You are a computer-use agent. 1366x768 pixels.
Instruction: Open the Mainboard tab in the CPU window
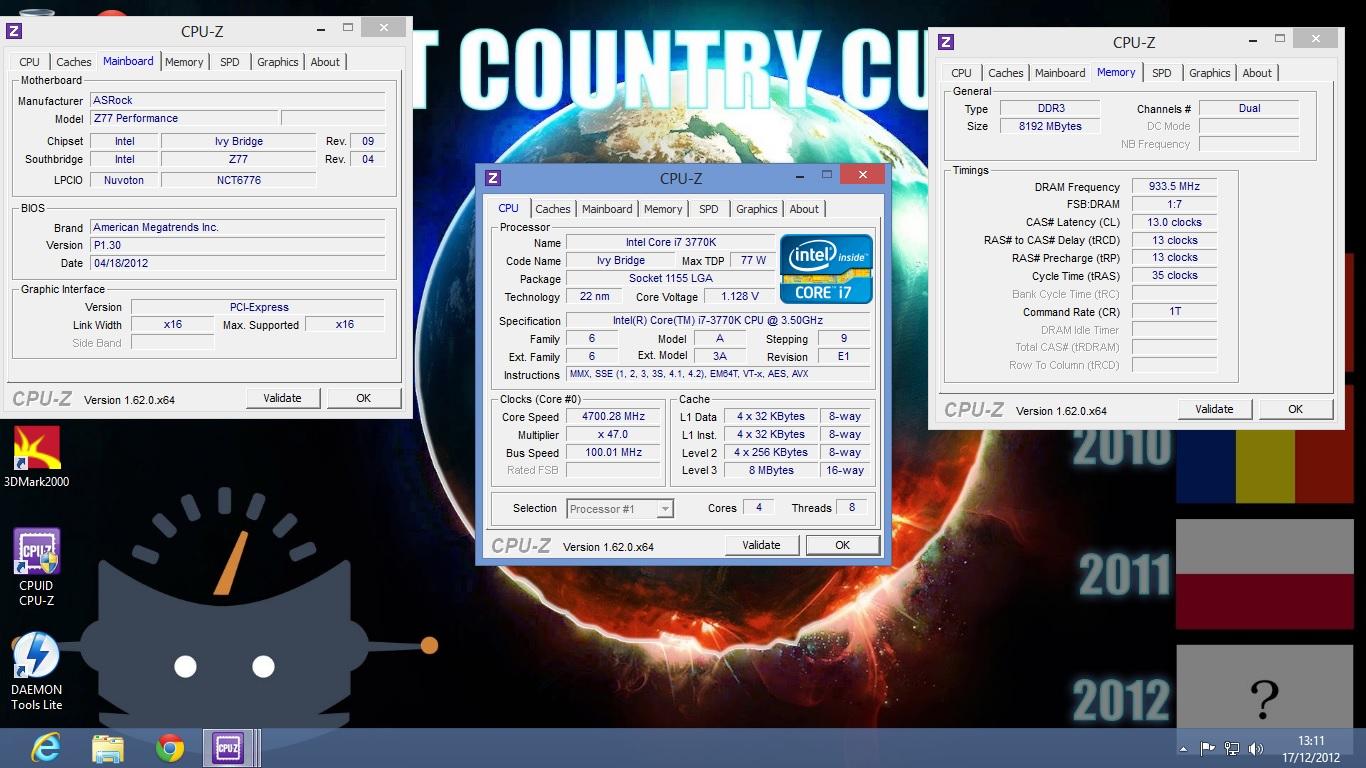pos(607,209)
